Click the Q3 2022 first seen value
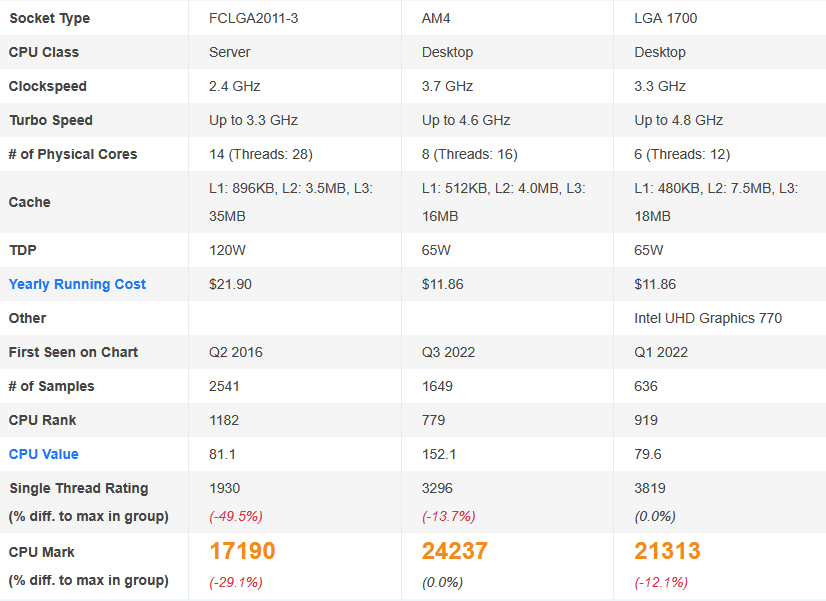Viewport: 826px width, 601px height. 448,352
